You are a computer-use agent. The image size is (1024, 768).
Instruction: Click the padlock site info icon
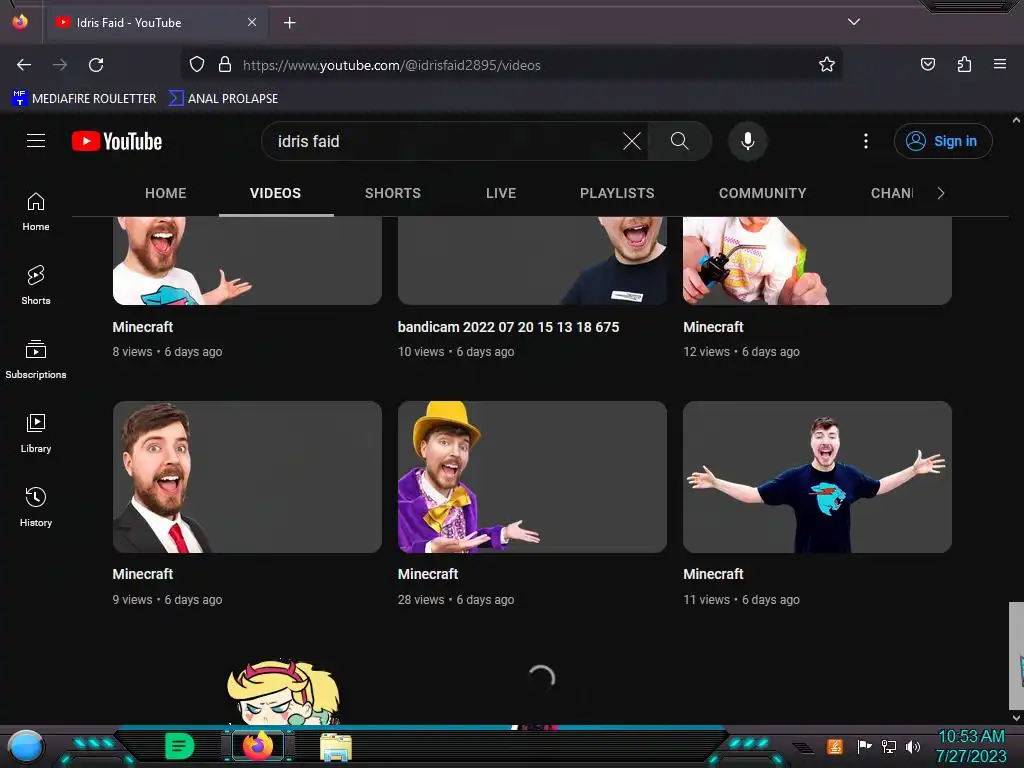pyautogui.click(x=225, y=65)
